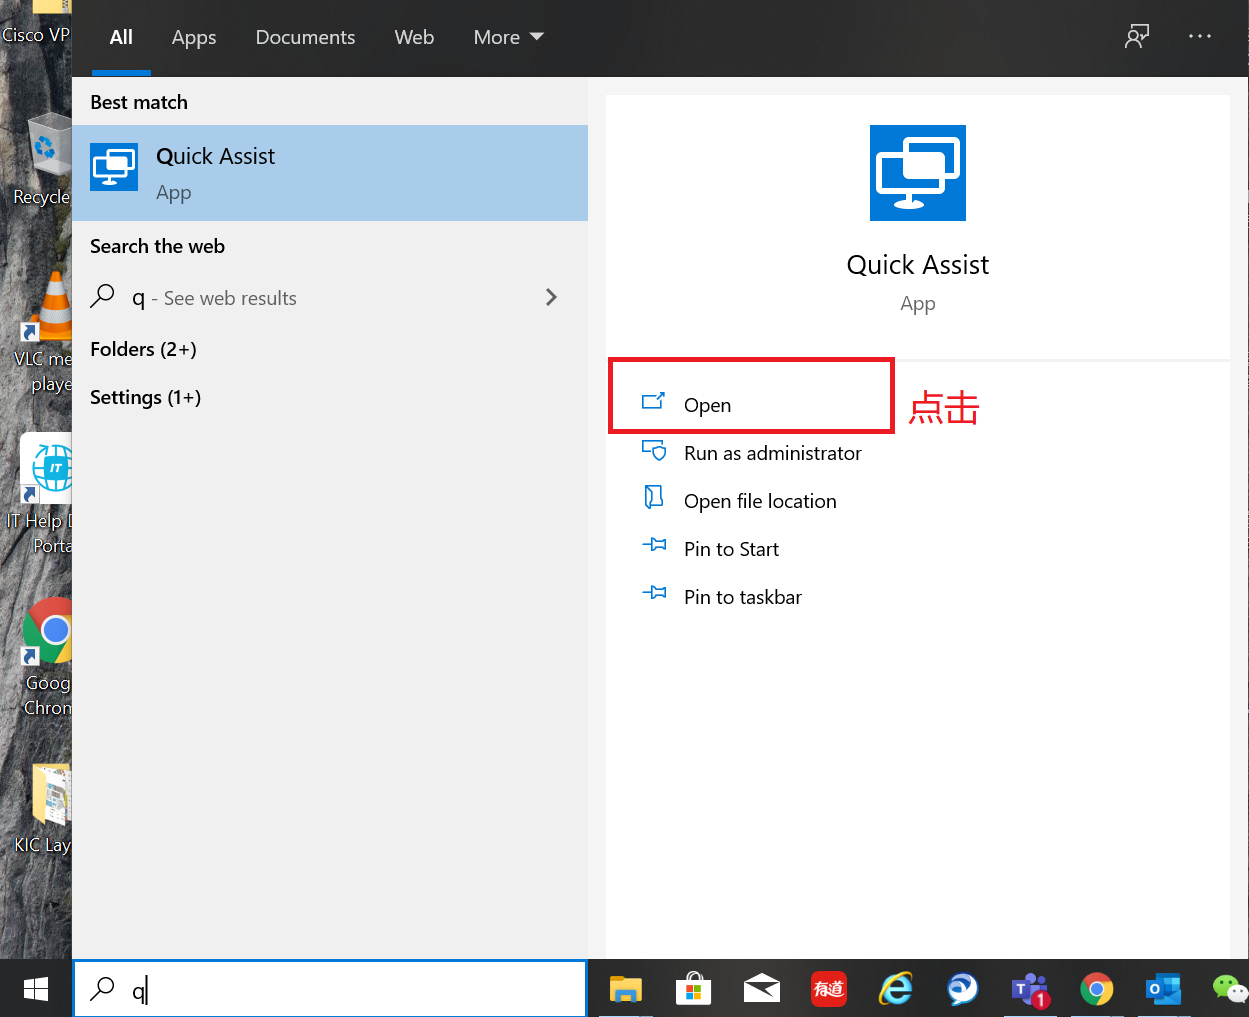1249x1017 pixels.
Task: Run Quick Assist as administrator
Action: pyautogui.click(x=772, y=453)
